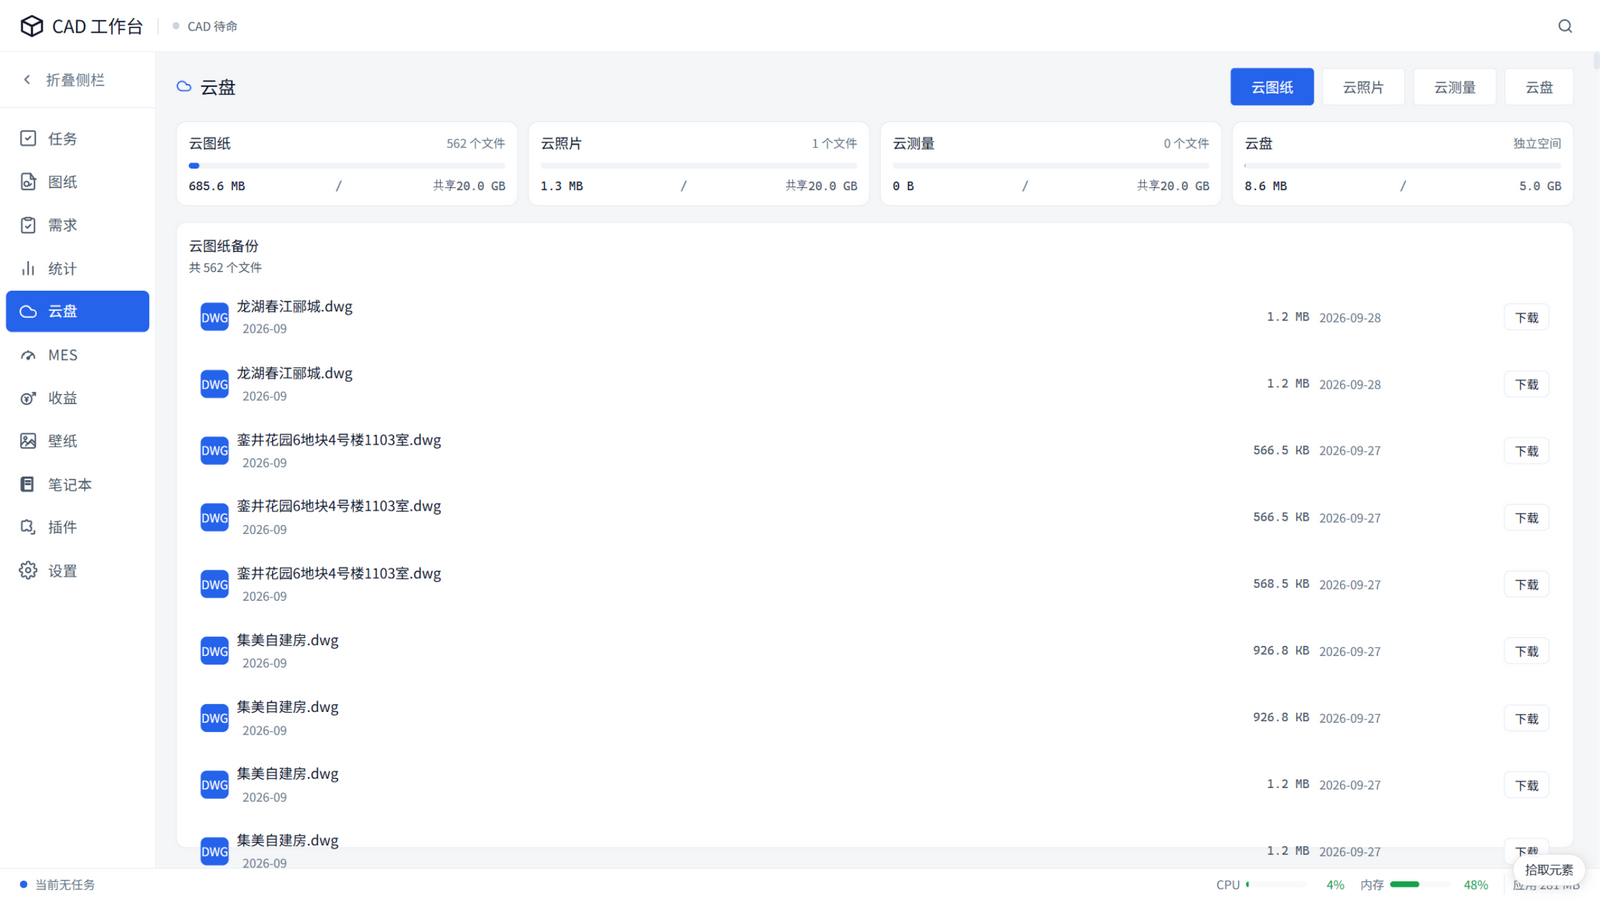The width and height of the screenshot is (1600, 900).
Task: Open the 收益 earnings icon
Action: click(28, 398)
